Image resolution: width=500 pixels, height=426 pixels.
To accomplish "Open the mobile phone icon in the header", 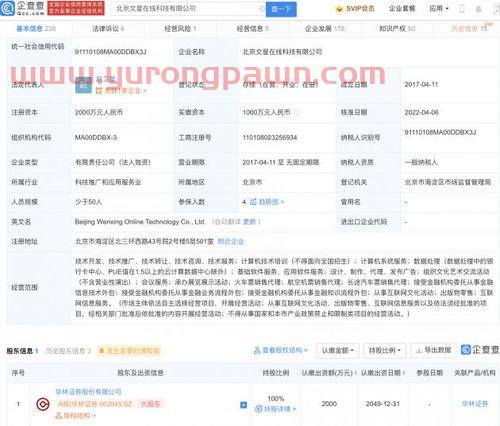I will [462, 9].
